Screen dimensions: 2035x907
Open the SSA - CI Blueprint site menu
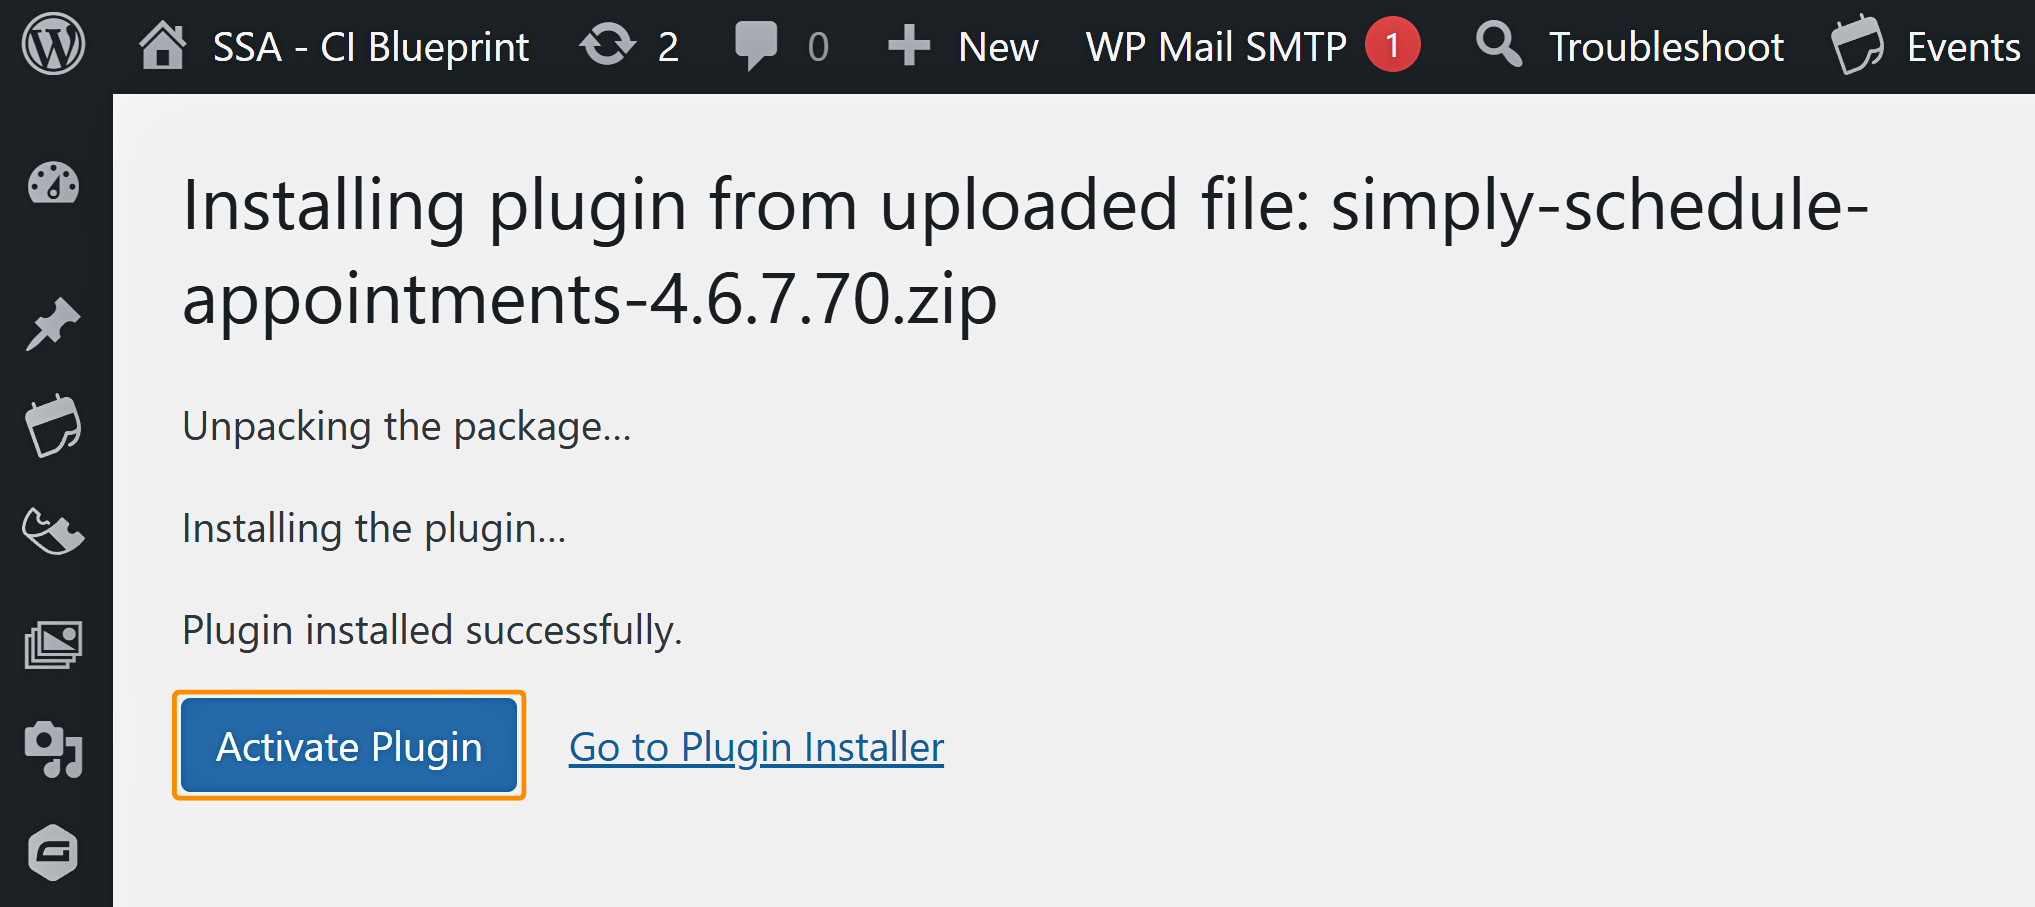(x=371, y=46)
